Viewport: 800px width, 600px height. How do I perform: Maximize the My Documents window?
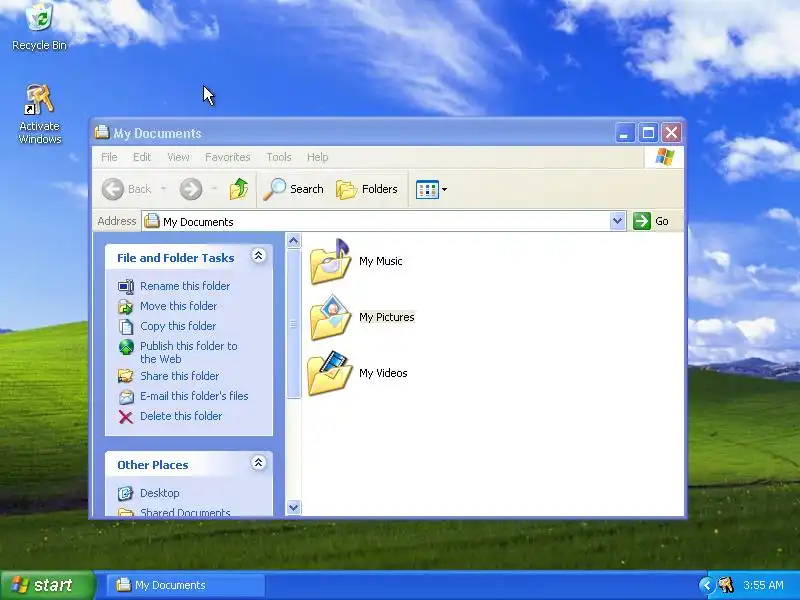pos(648,133)
